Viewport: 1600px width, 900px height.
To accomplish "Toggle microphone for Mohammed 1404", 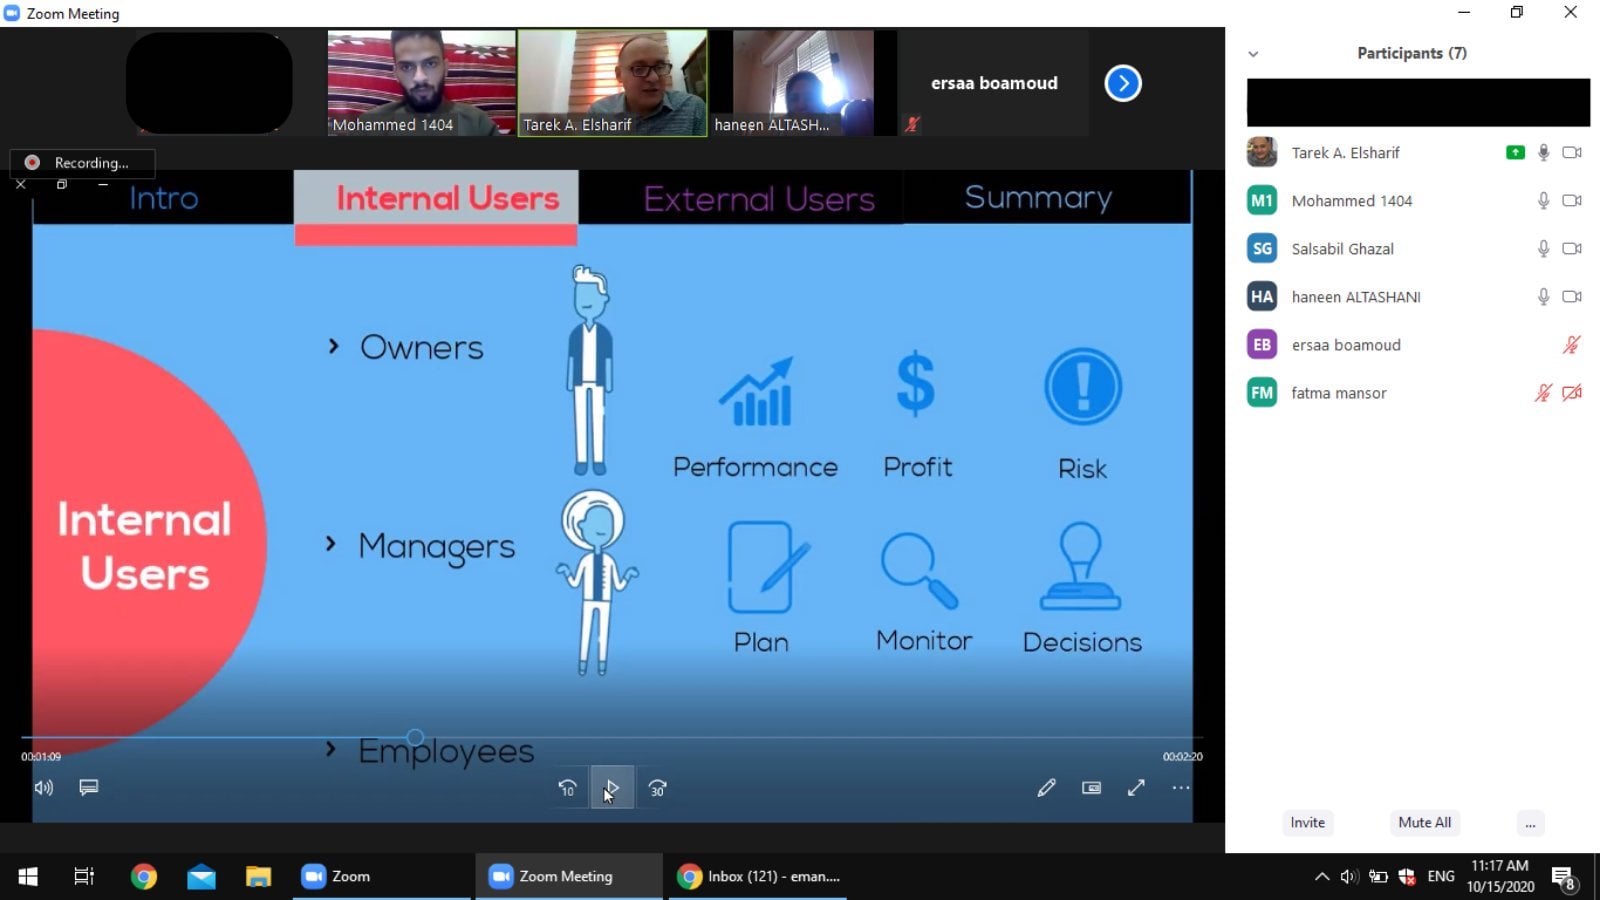I will coord(1543,201).
